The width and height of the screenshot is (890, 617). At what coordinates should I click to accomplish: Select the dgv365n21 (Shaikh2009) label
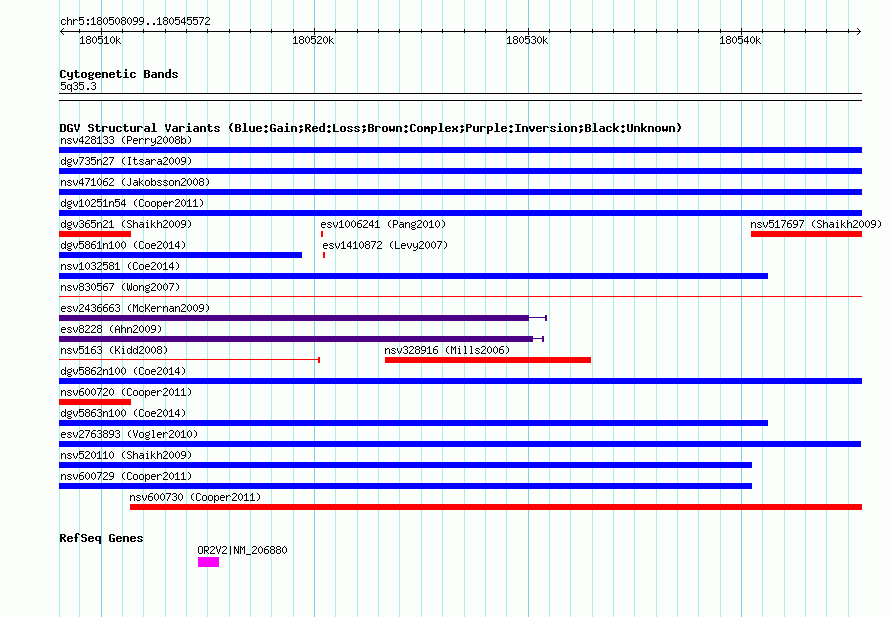[x=126, y=224]
